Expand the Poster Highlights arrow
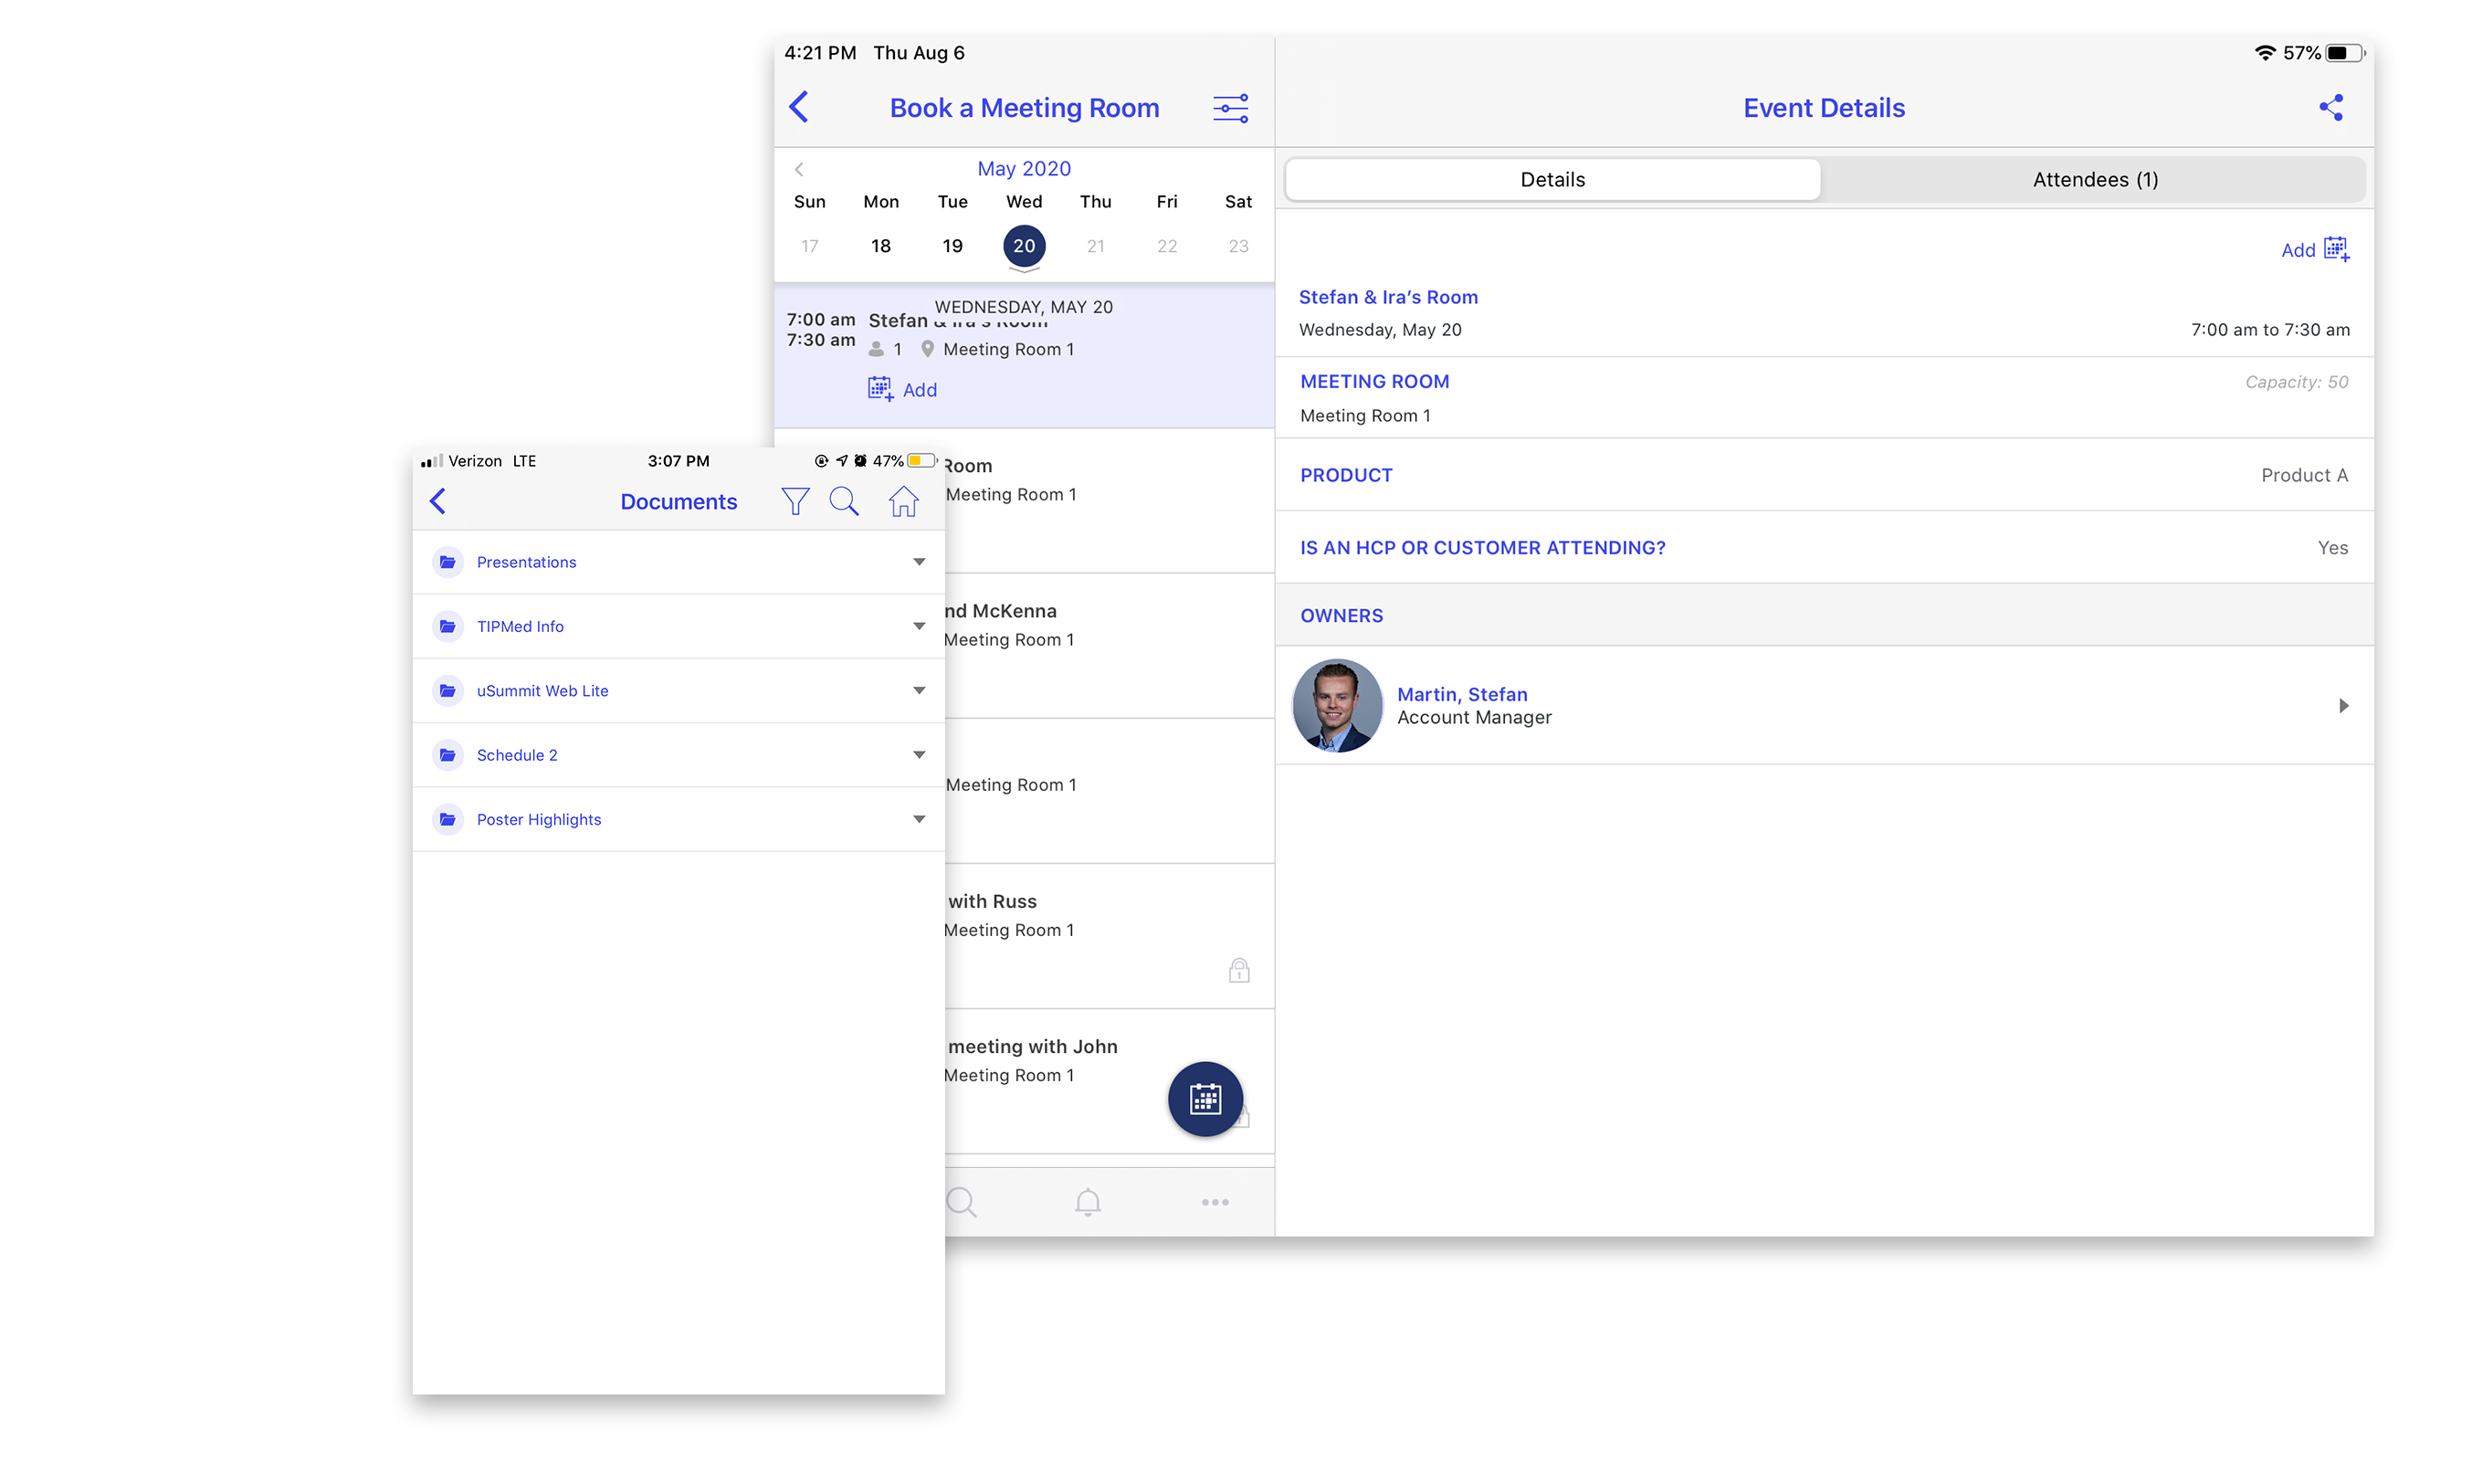 click(919, 819)
